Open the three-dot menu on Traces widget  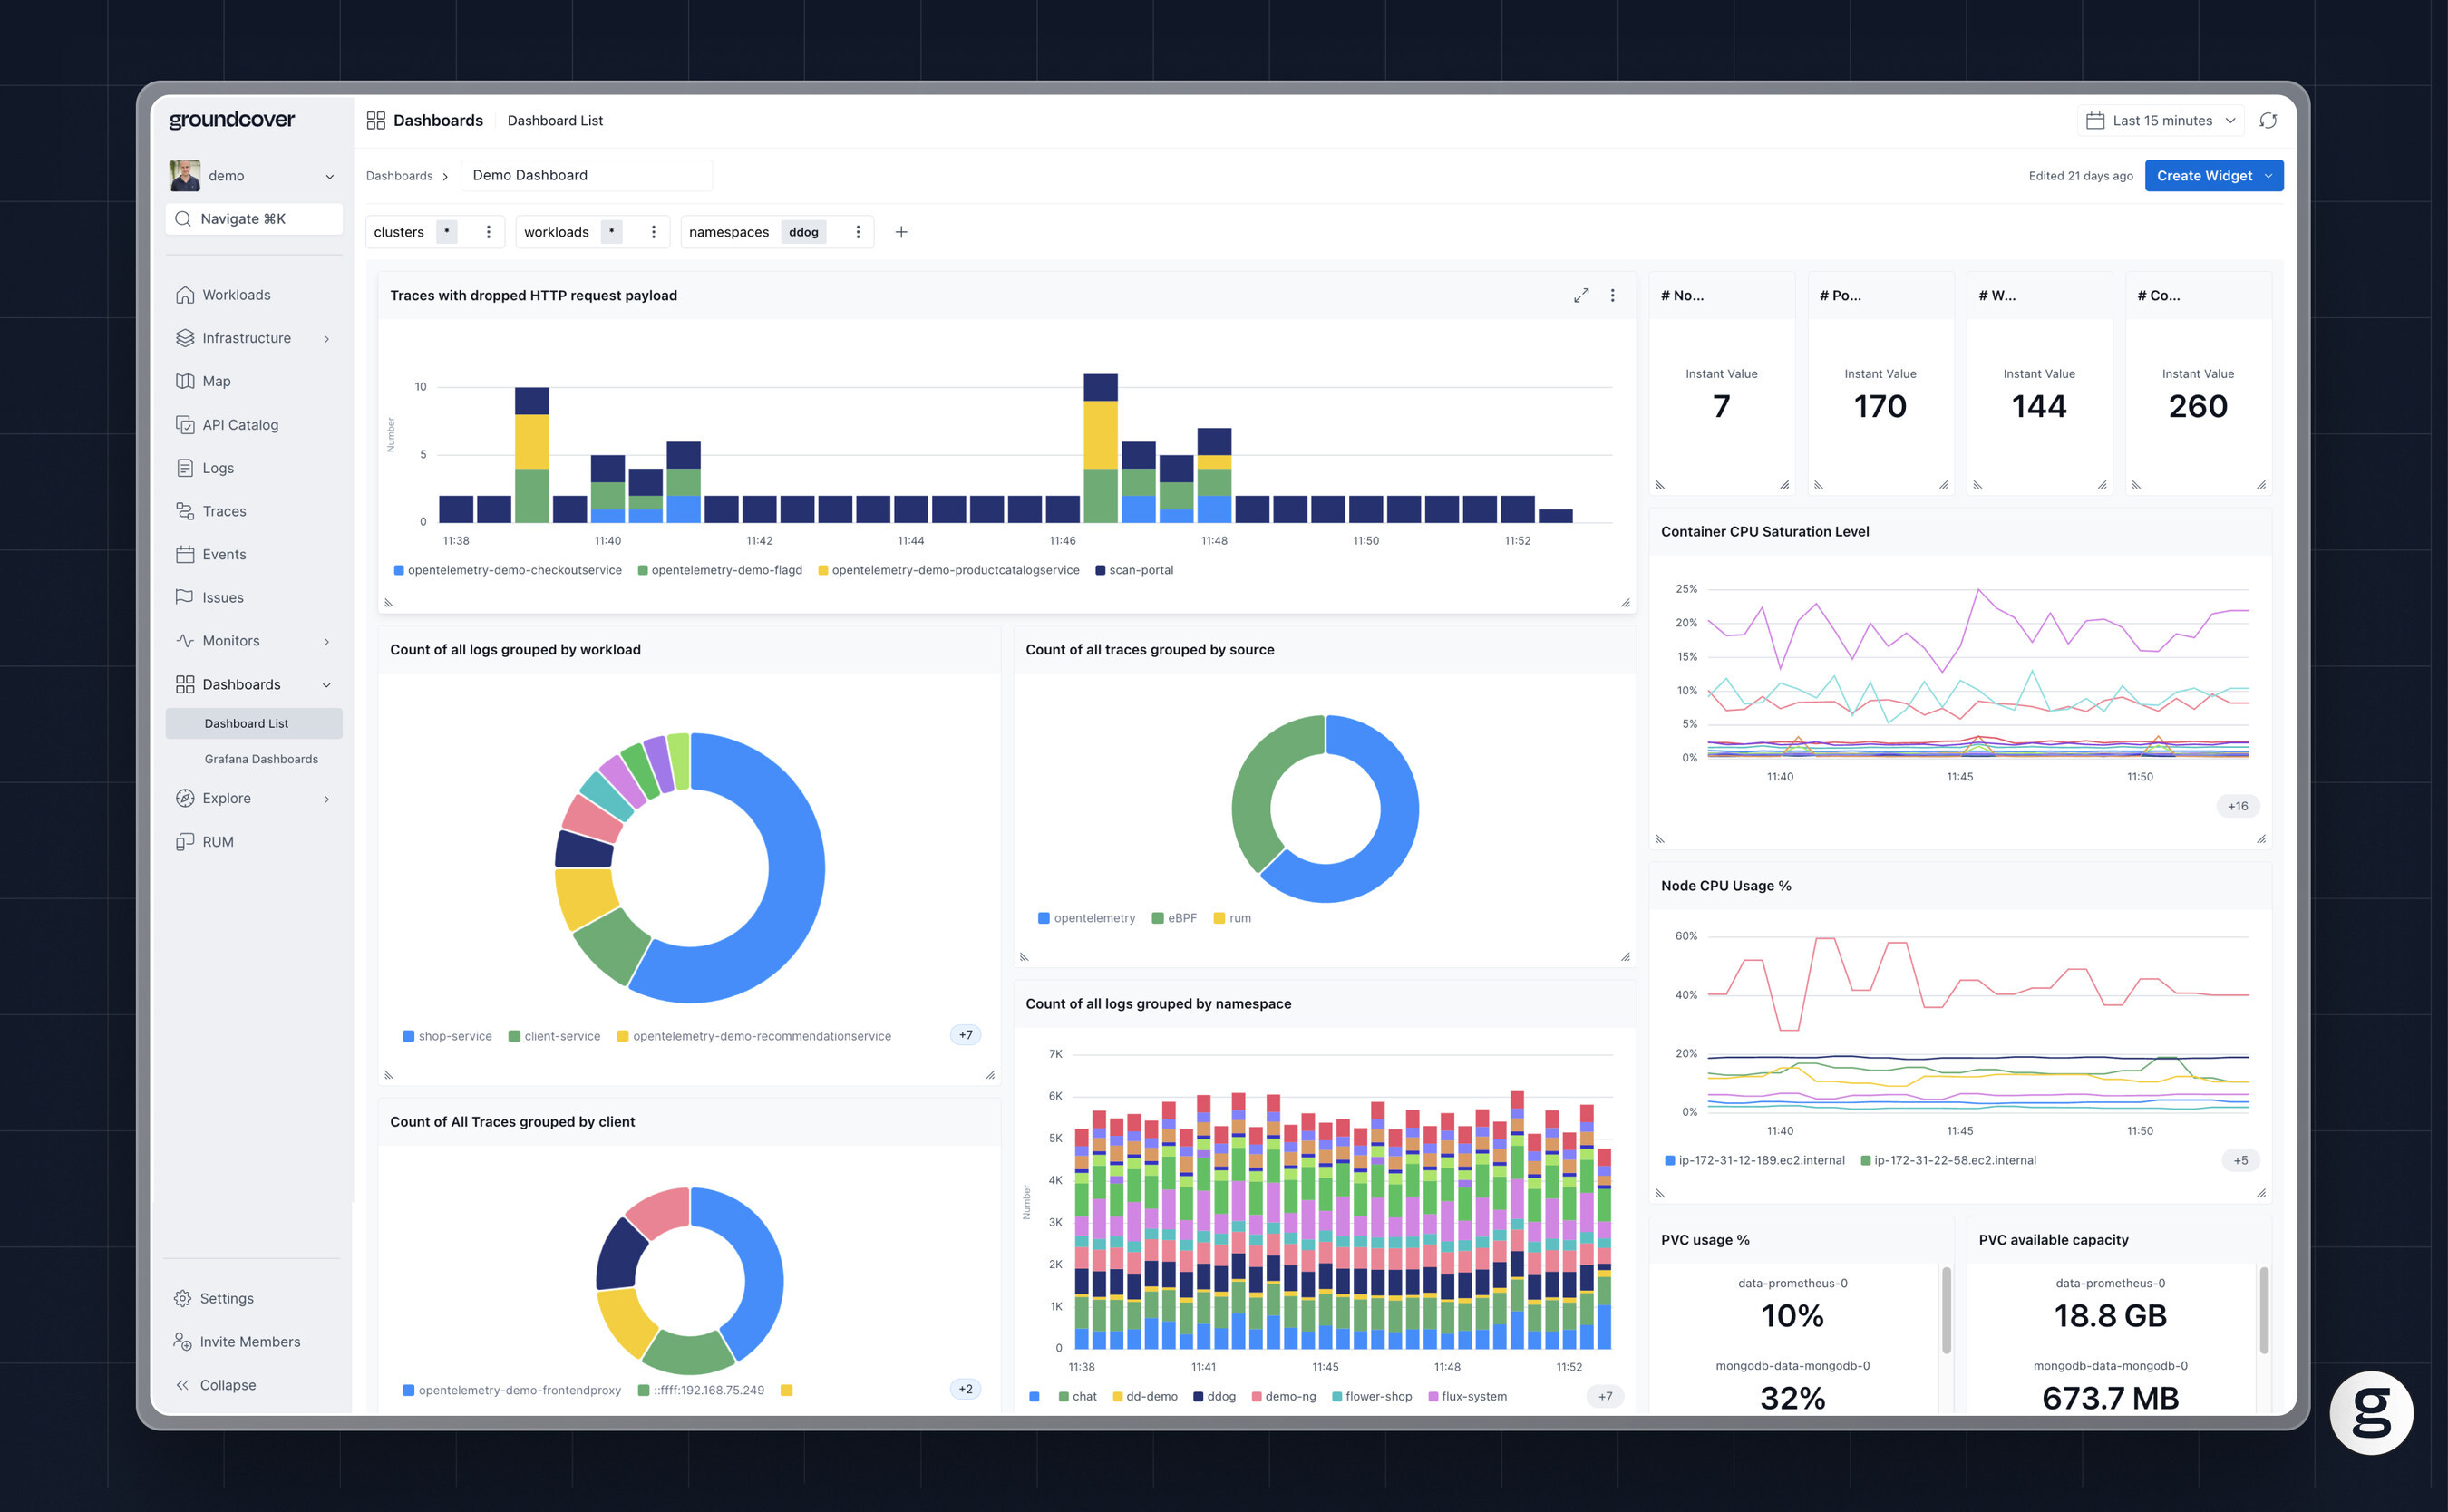point(1612,296)
